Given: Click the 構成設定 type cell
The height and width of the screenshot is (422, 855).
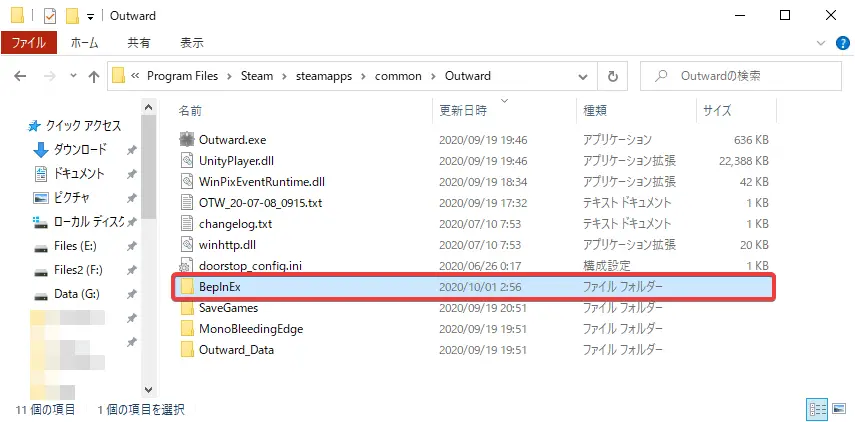Looking at the screenshot, I should (x=606, y=266).
